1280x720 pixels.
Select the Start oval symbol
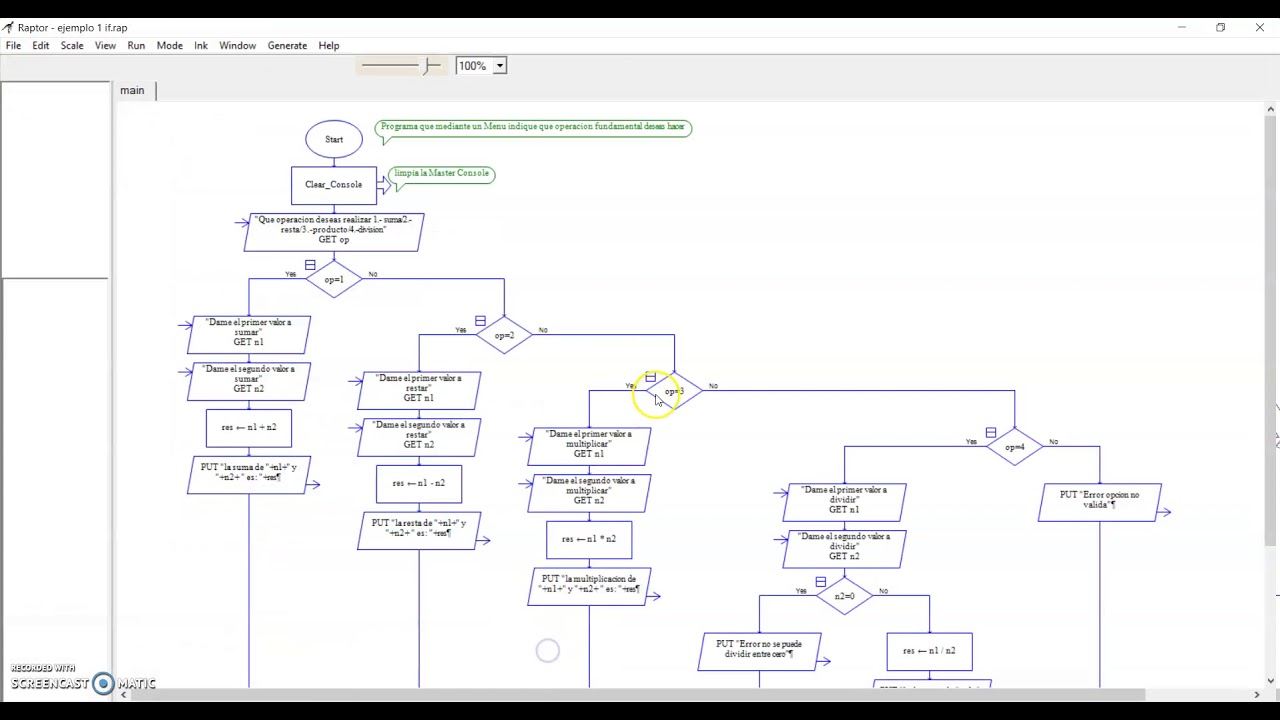334,139
